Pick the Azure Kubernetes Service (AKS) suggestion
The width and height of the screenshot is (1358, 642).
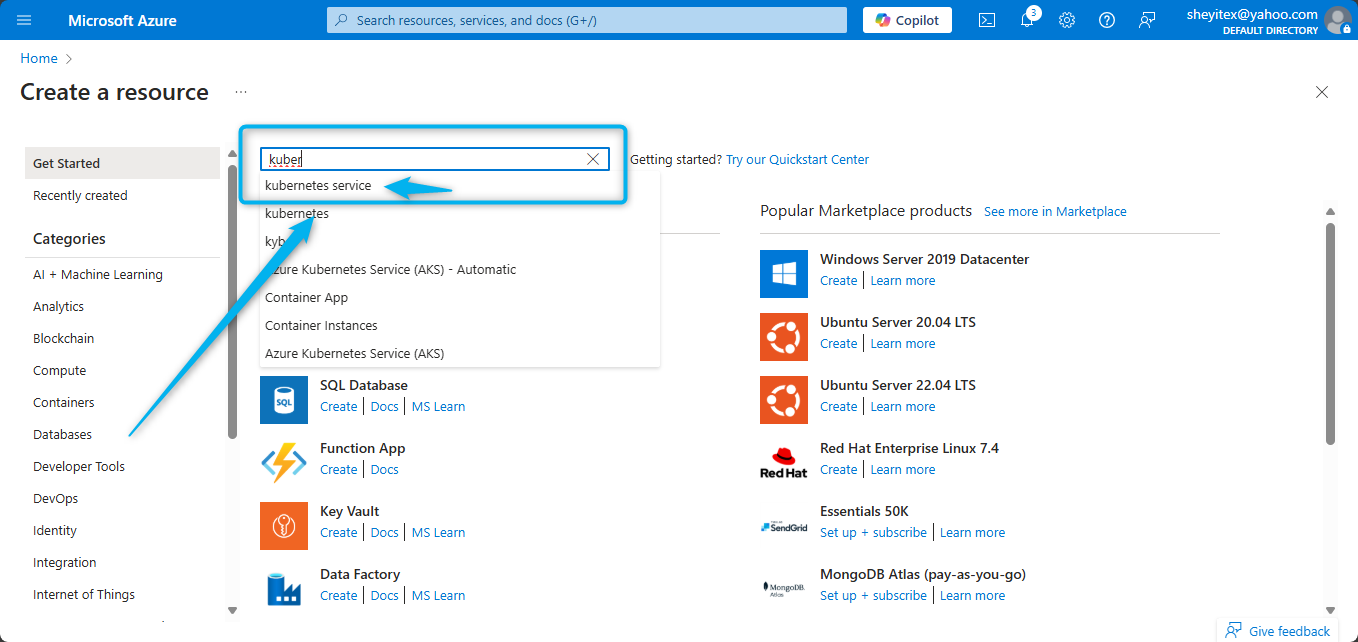[x=355, y=353]
